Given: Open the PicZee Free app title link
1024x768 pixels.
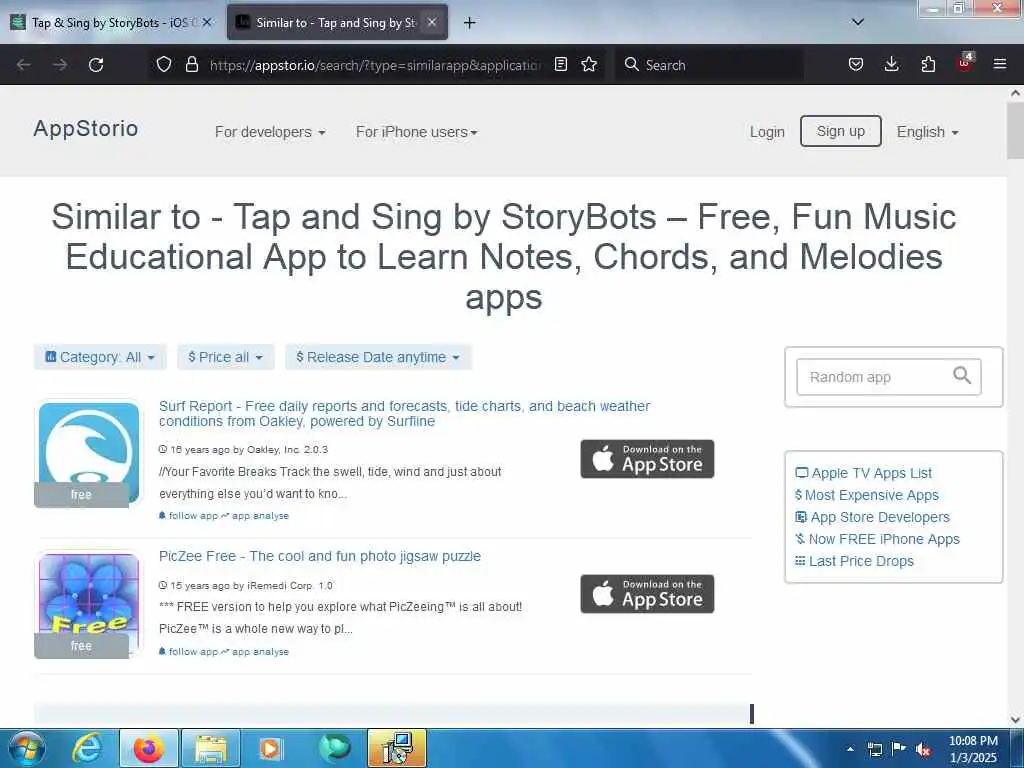Looking at the screenshot, I should [320, 556].
